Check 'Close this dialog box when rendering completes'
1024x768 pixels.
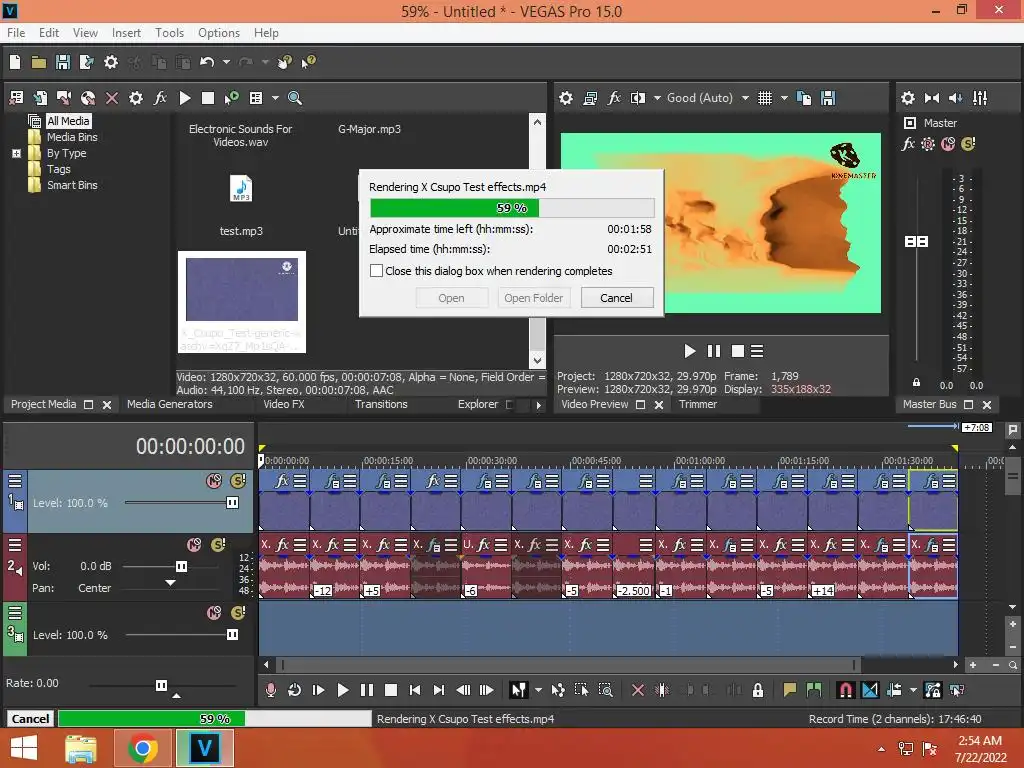(376, 270)
